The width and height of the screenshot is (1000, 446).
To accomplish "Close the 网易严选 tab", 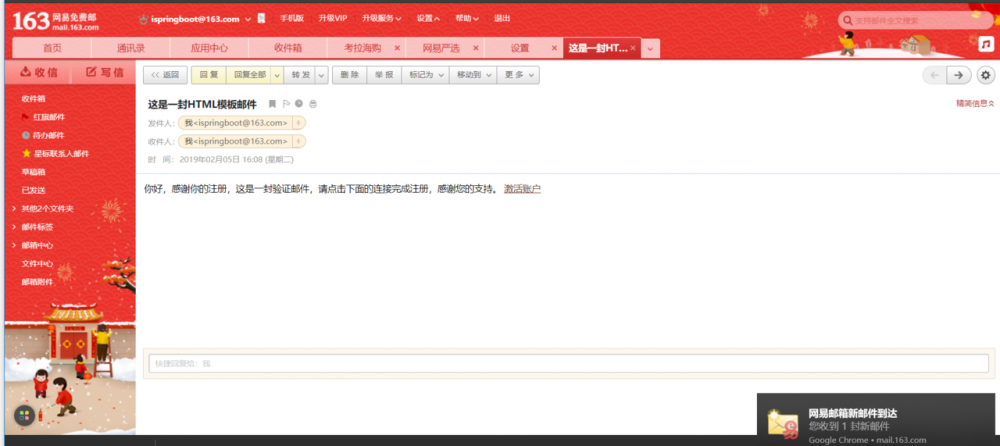I will [x=476, y=48].
